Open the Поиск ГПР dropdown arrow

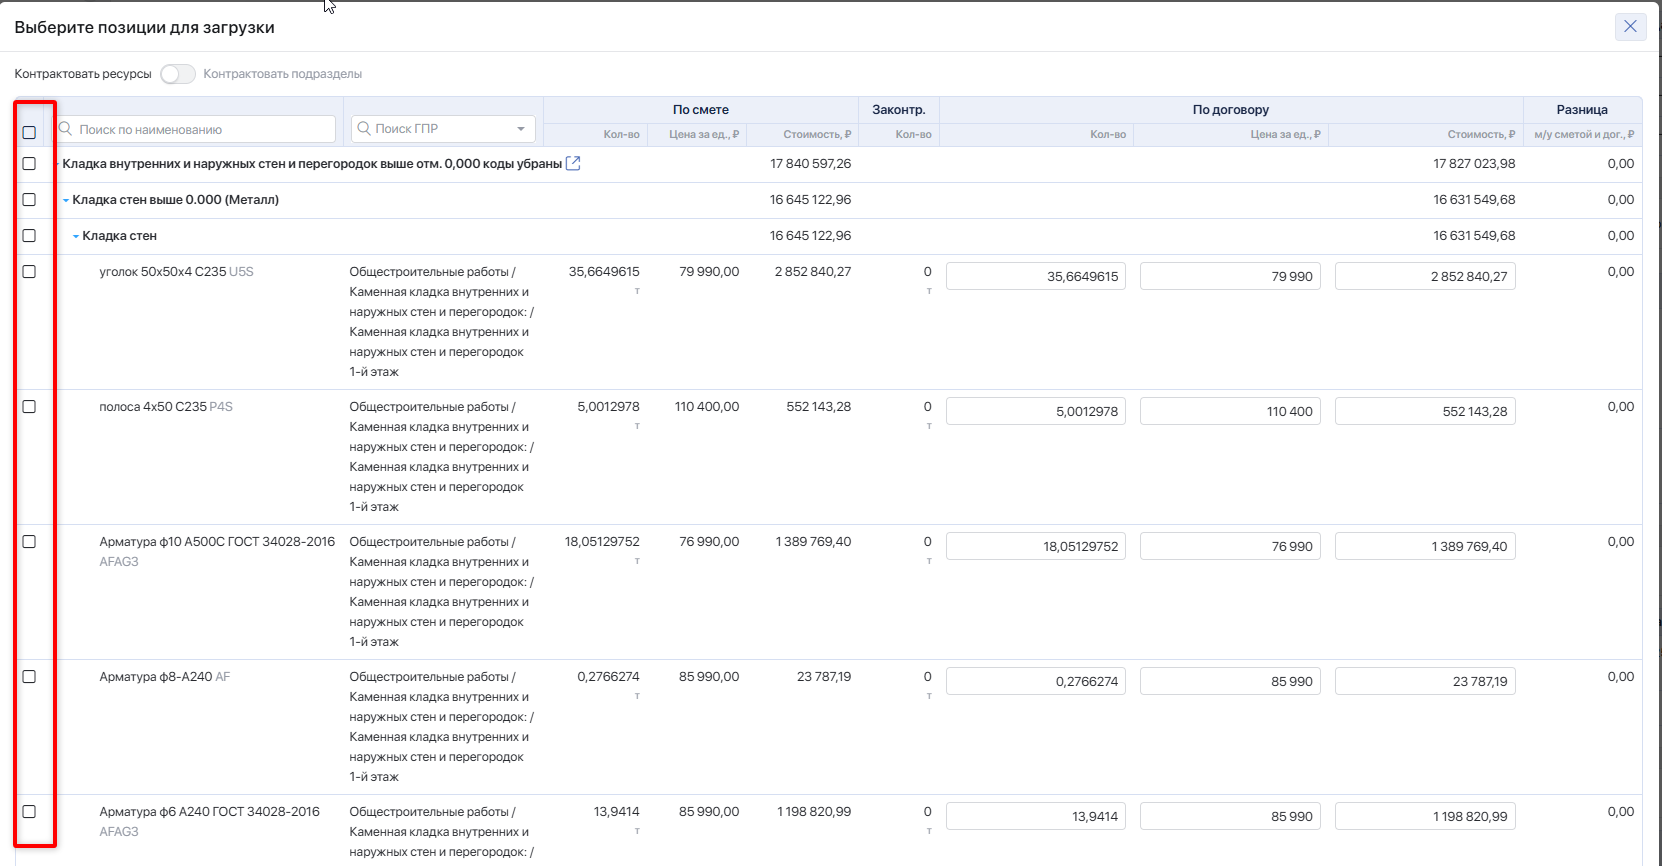521,129
